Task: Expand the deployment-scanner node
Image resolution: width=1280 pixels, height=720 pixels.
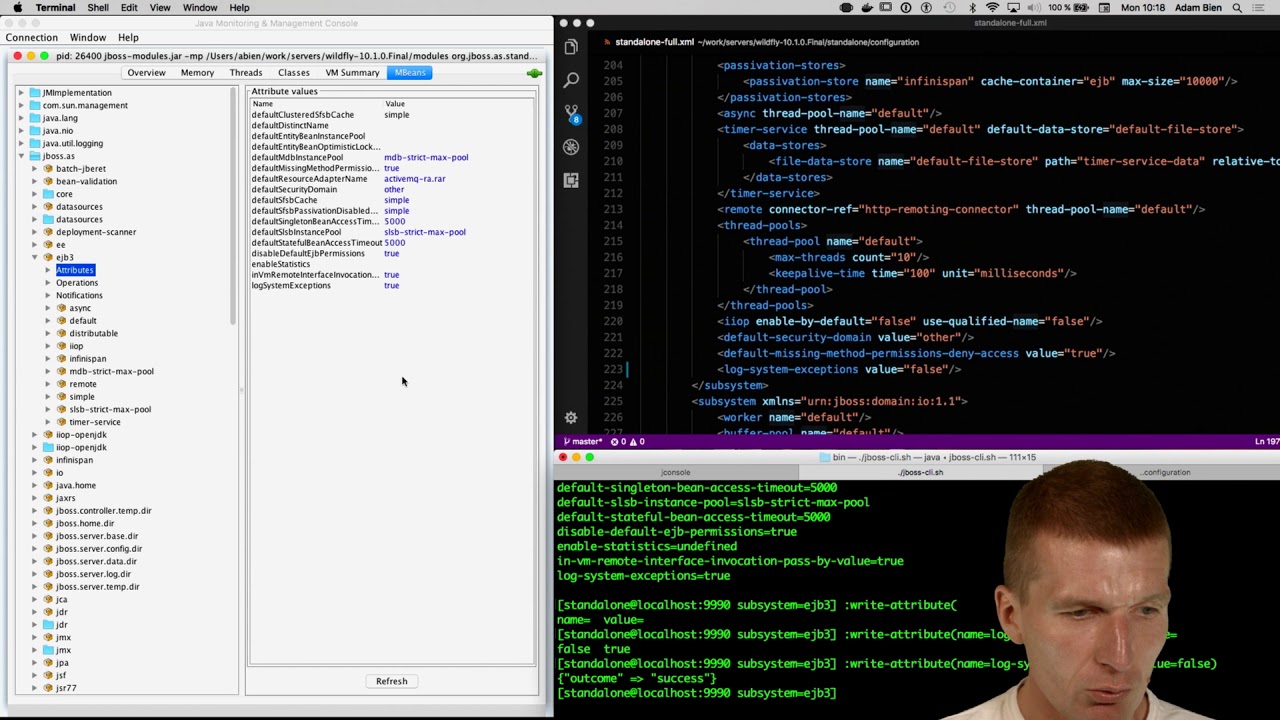Action: (34, 232)
